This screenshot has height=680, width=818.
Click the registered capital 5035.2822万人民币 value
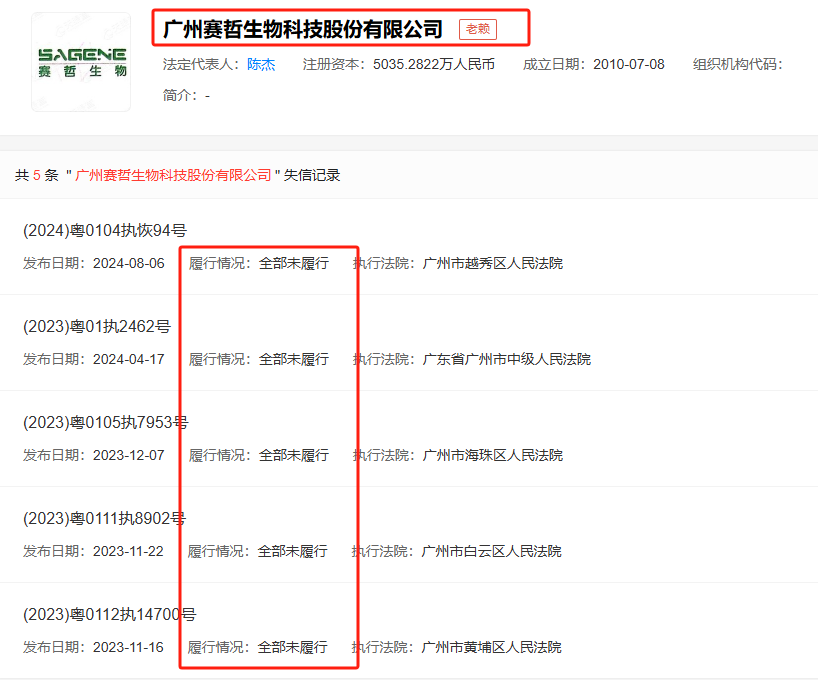[x=434, y=65]
